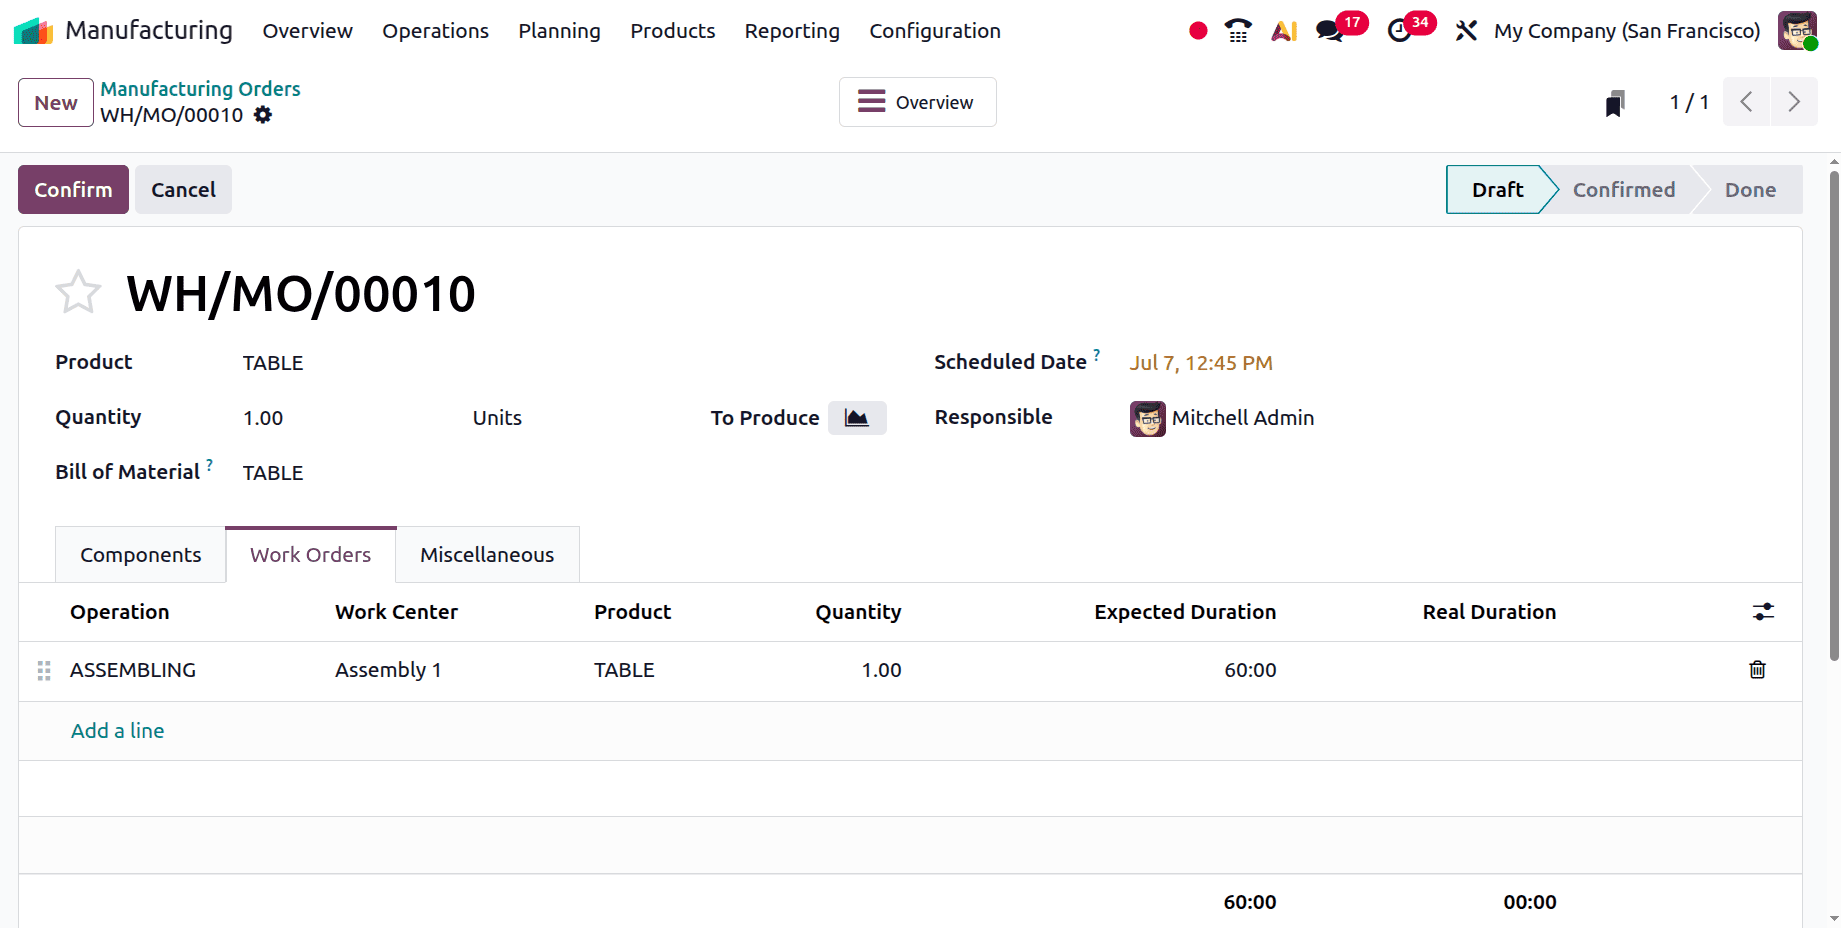
Task: Open messages chat icon with 17 badge
Action: (x=1330, y=31)
